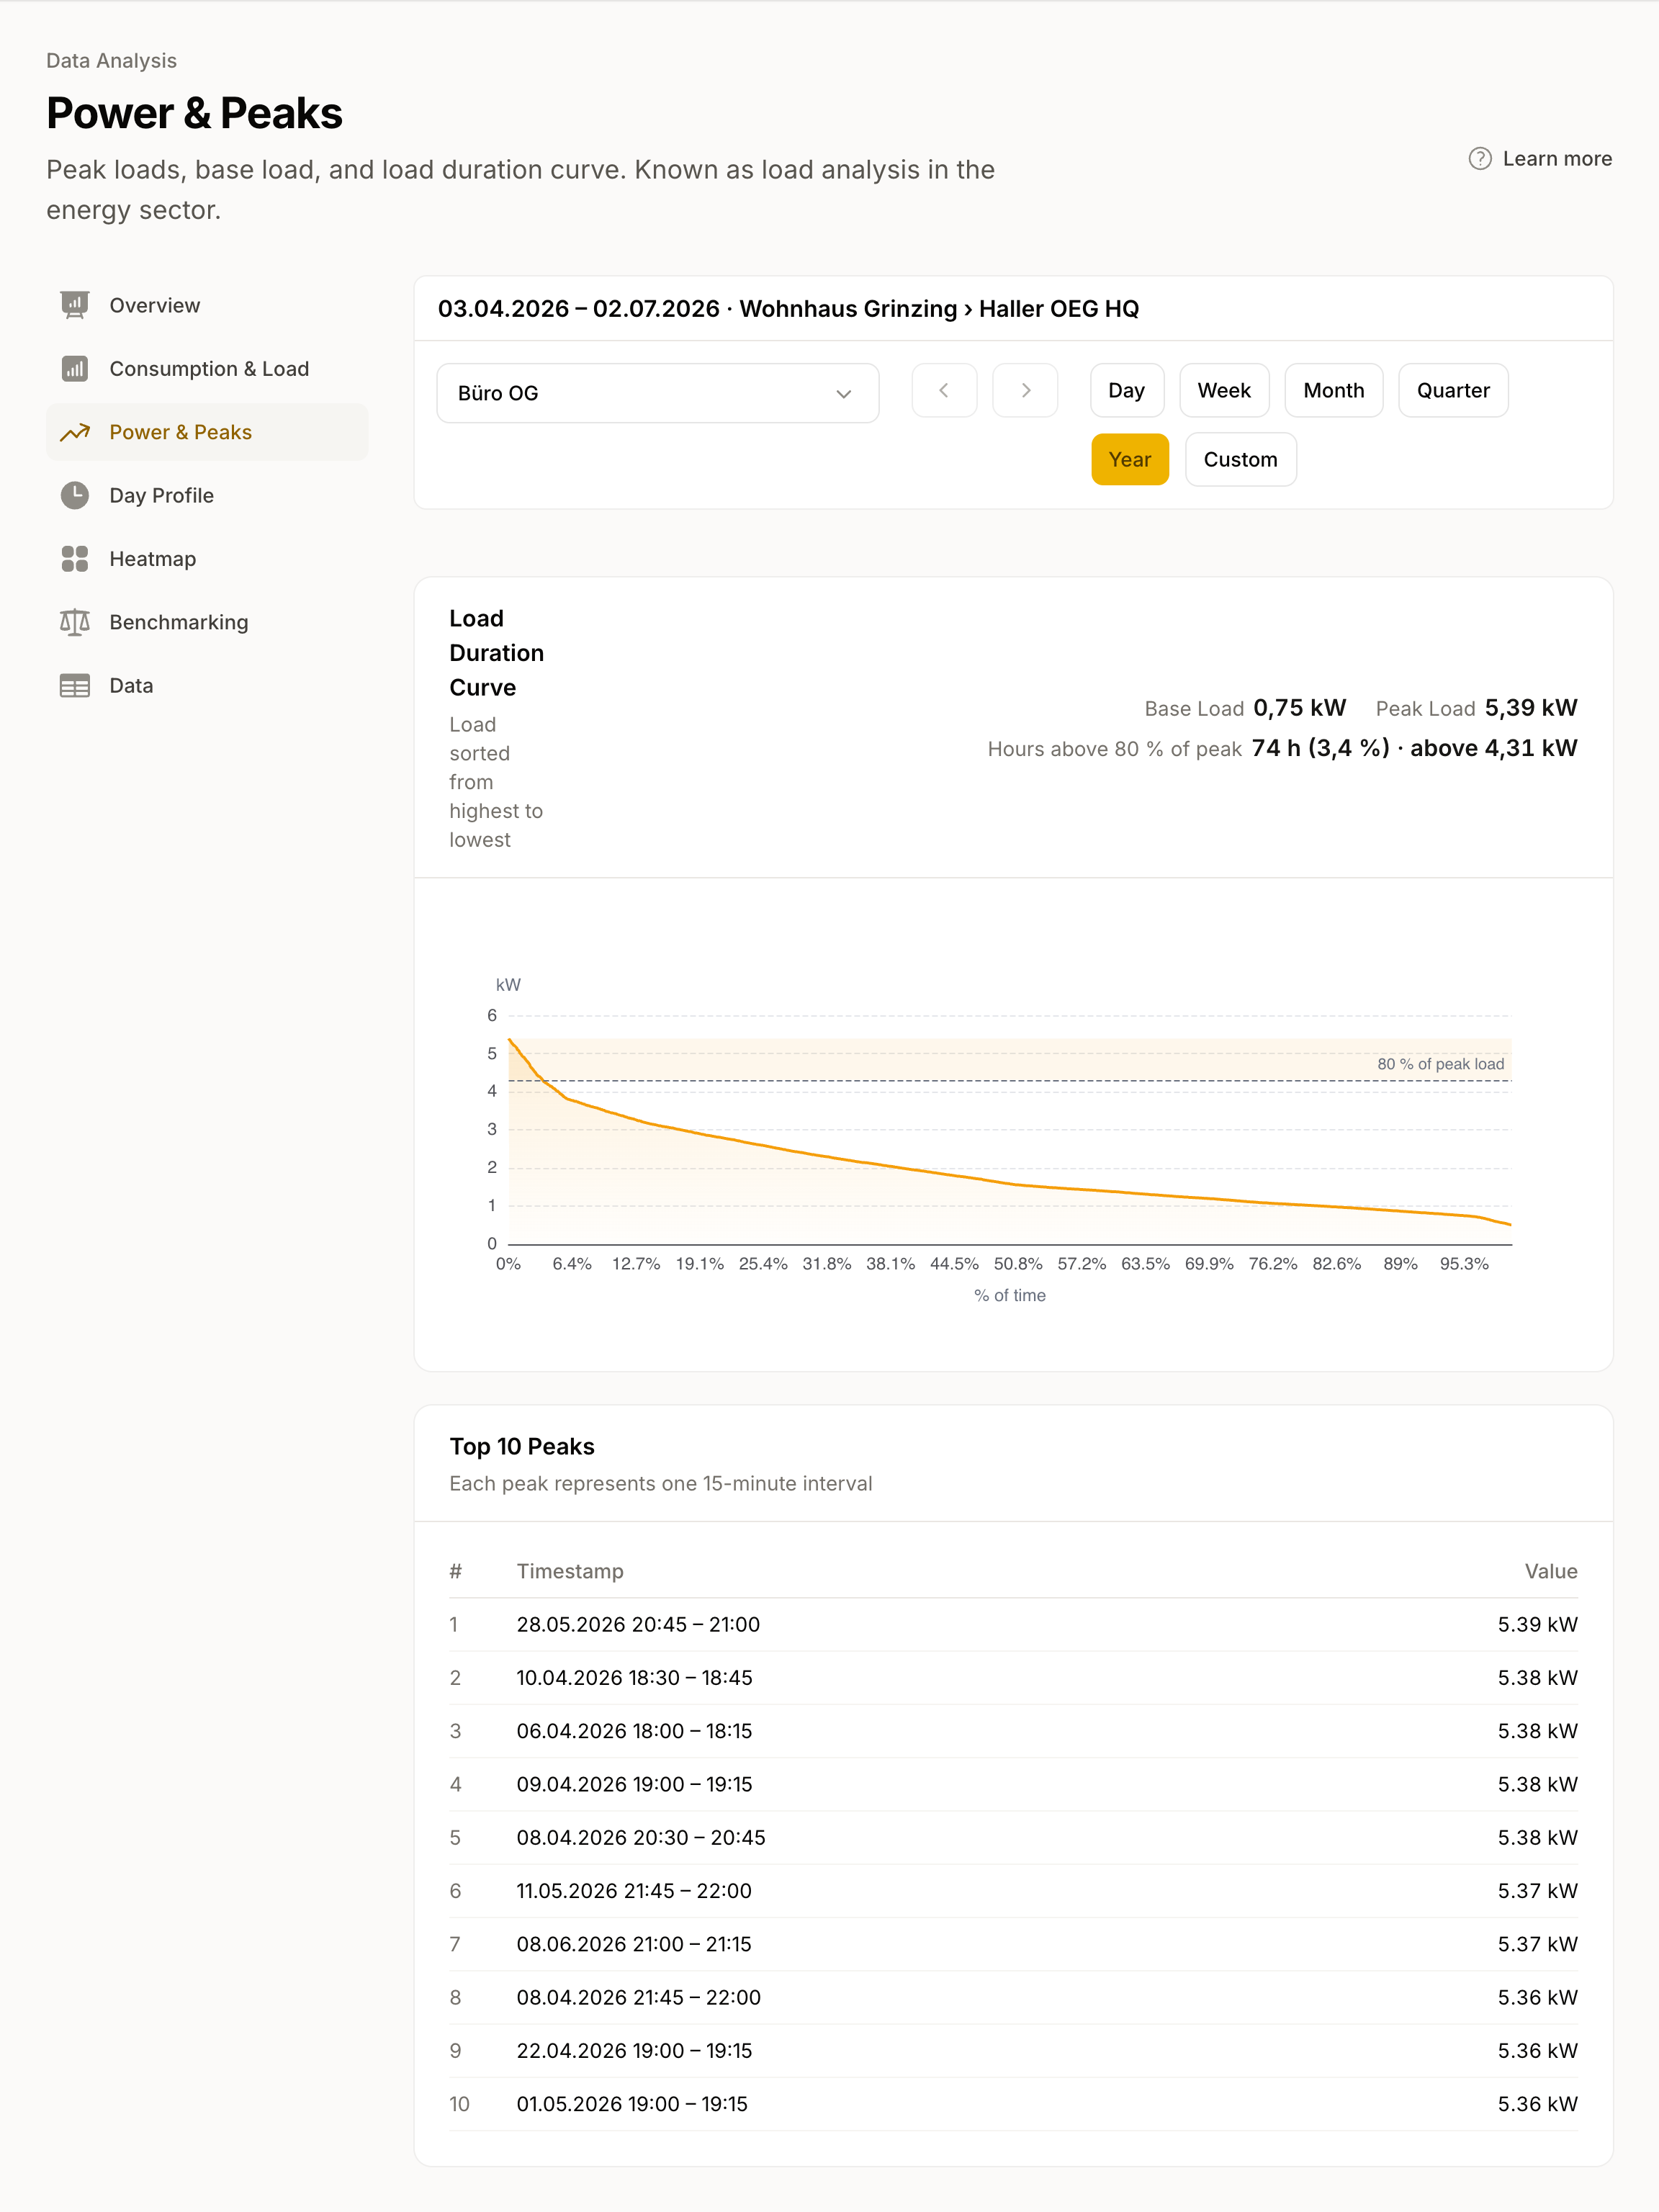Select peak row 08.04.2026 20:30 – 20:45
This screenshot has height=2212, width=1659.
click(1013, 1838)
